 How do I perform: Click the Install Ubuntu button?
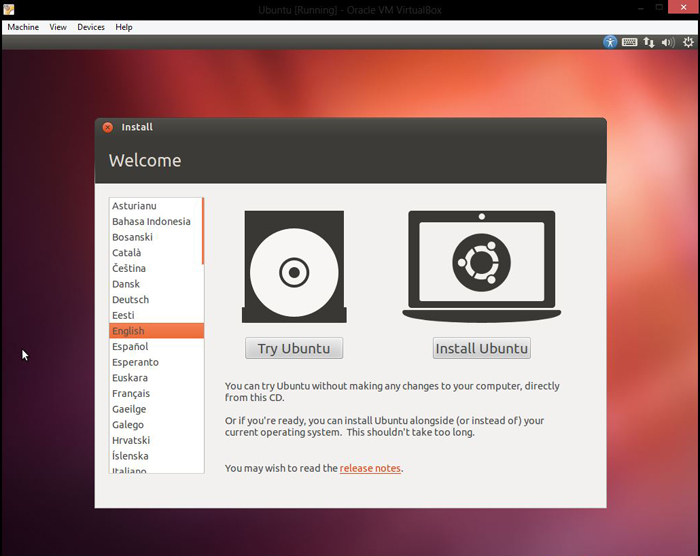click(x=482, y=348)
